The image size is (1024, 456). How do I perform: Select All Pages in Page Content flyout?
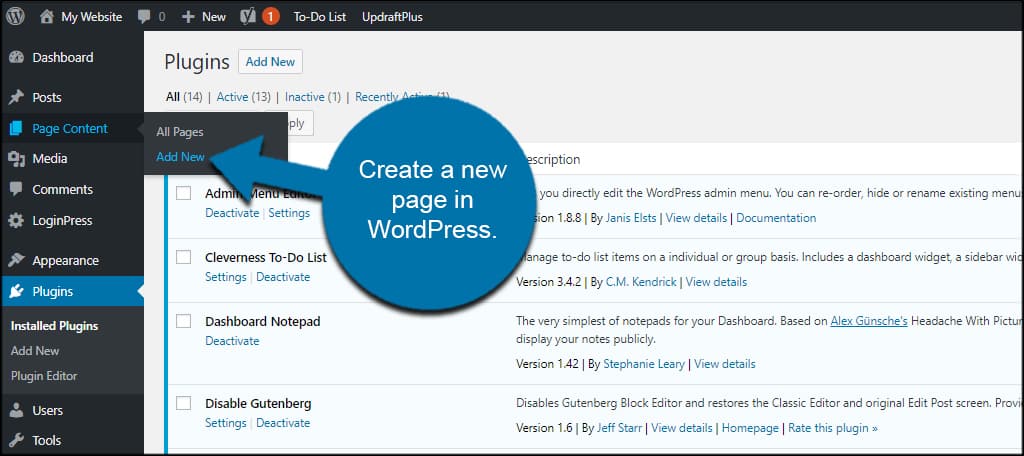tap(180, 132)
